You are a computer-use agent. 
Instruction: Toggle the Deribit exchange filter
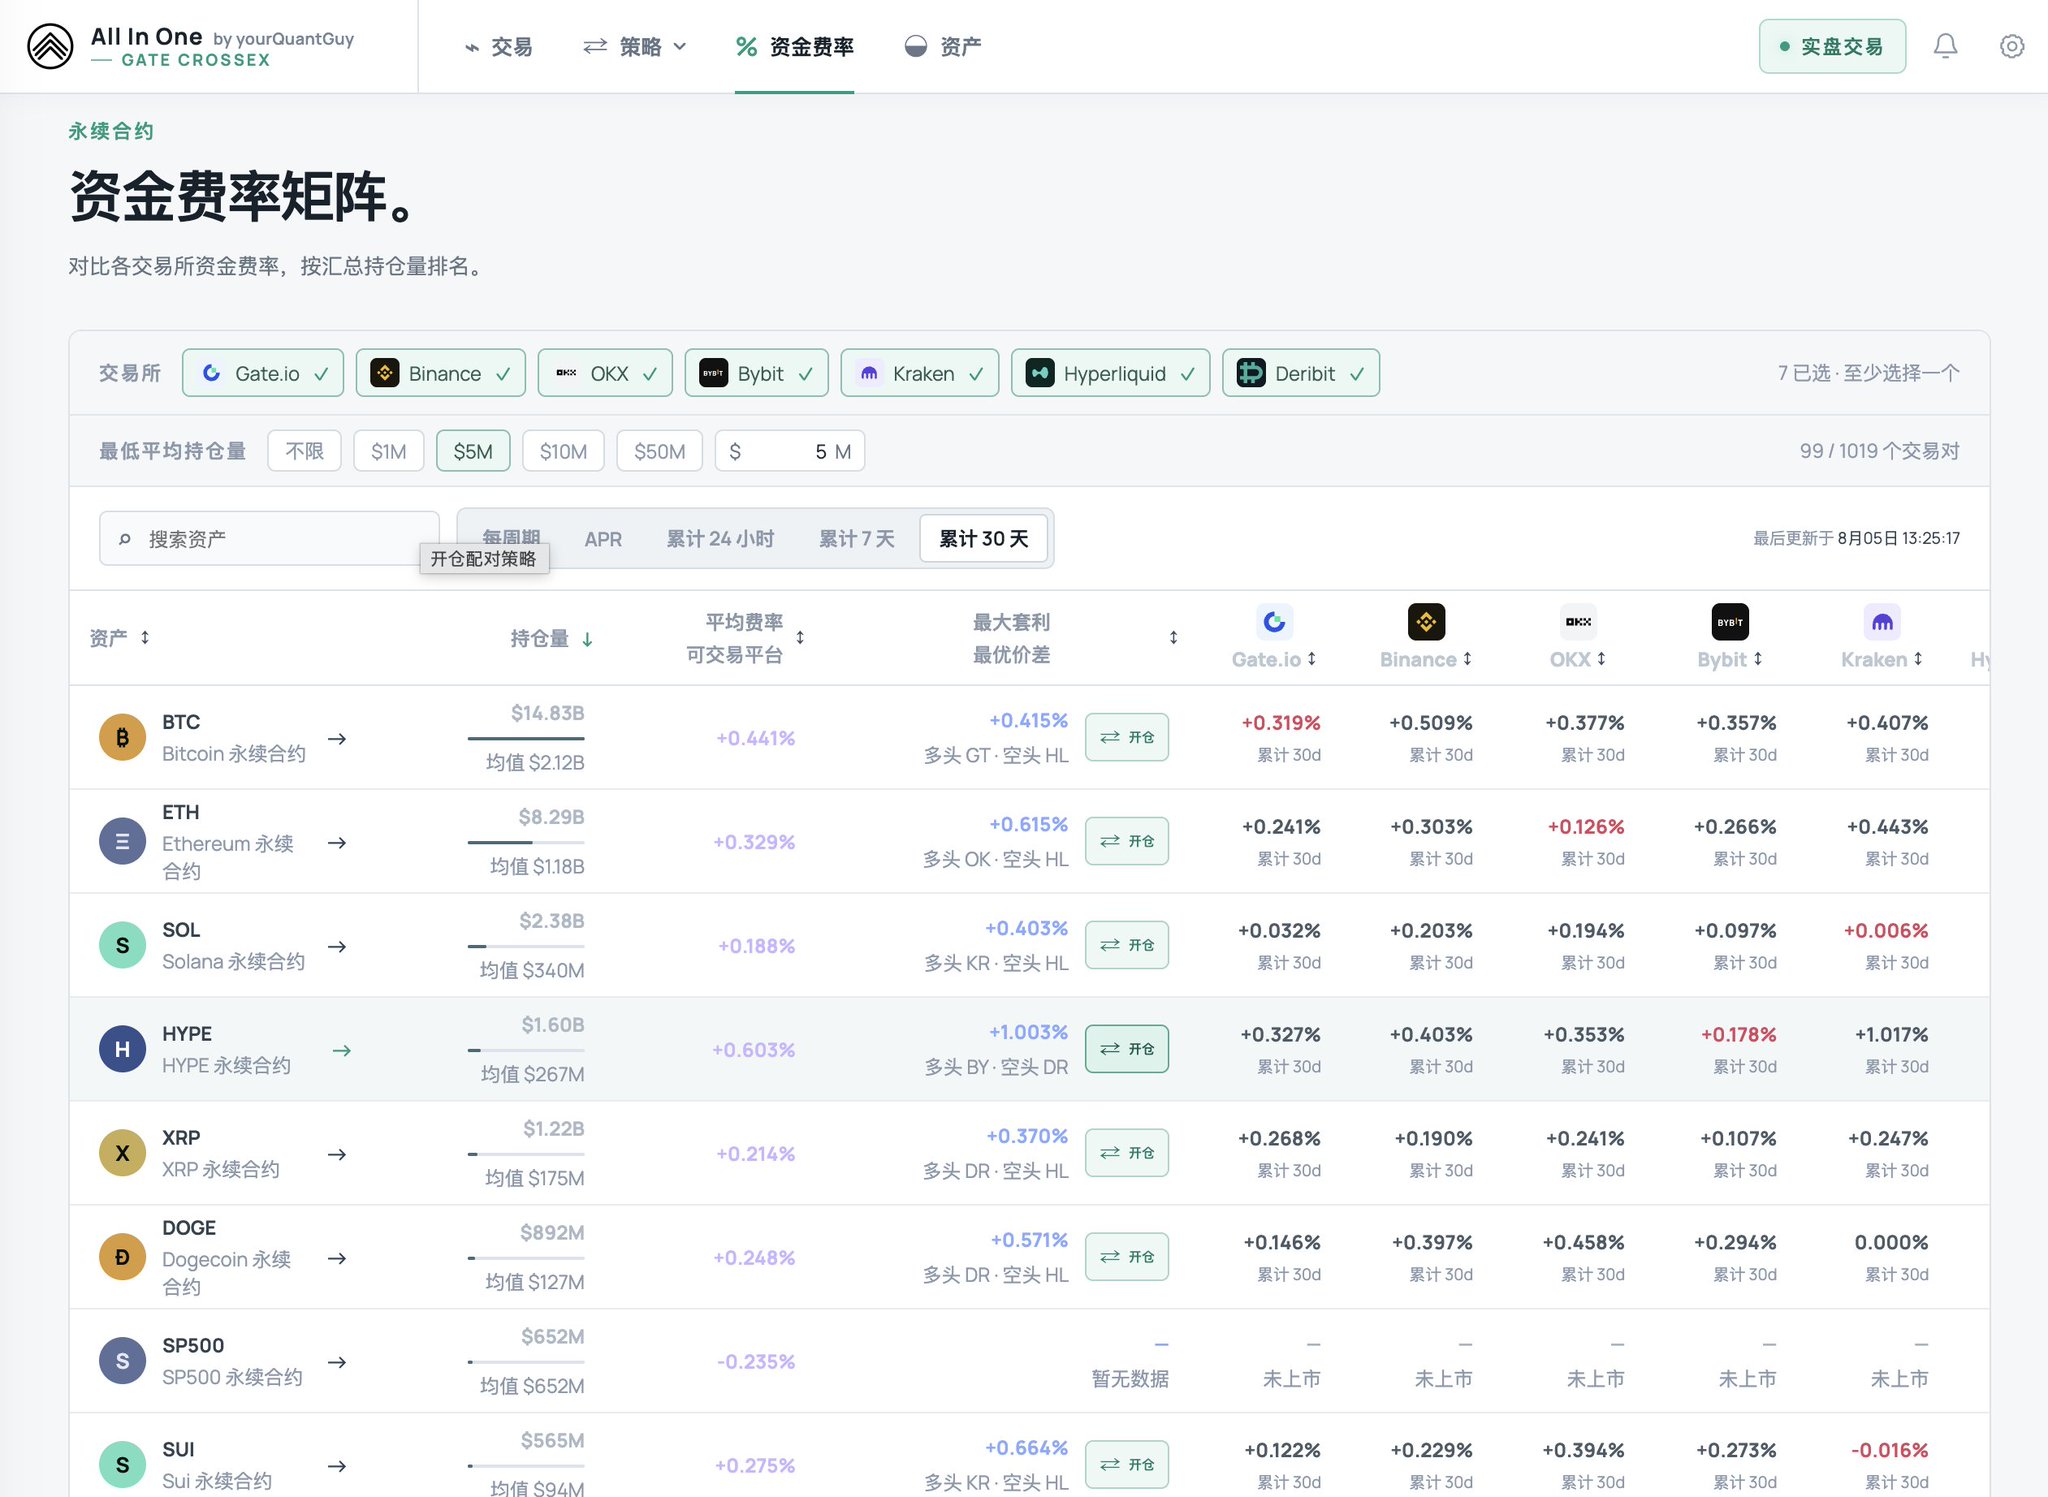click(1301, 373)
